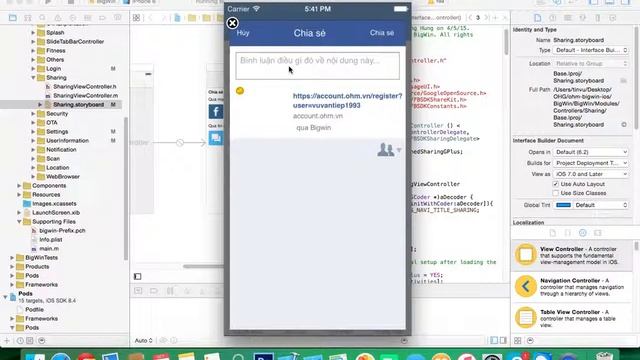Image resolution: width=640 pixels, height=360 pixels.
Task: Enable Use Auto Layout checkbox
Action: (x=556, y=184)
